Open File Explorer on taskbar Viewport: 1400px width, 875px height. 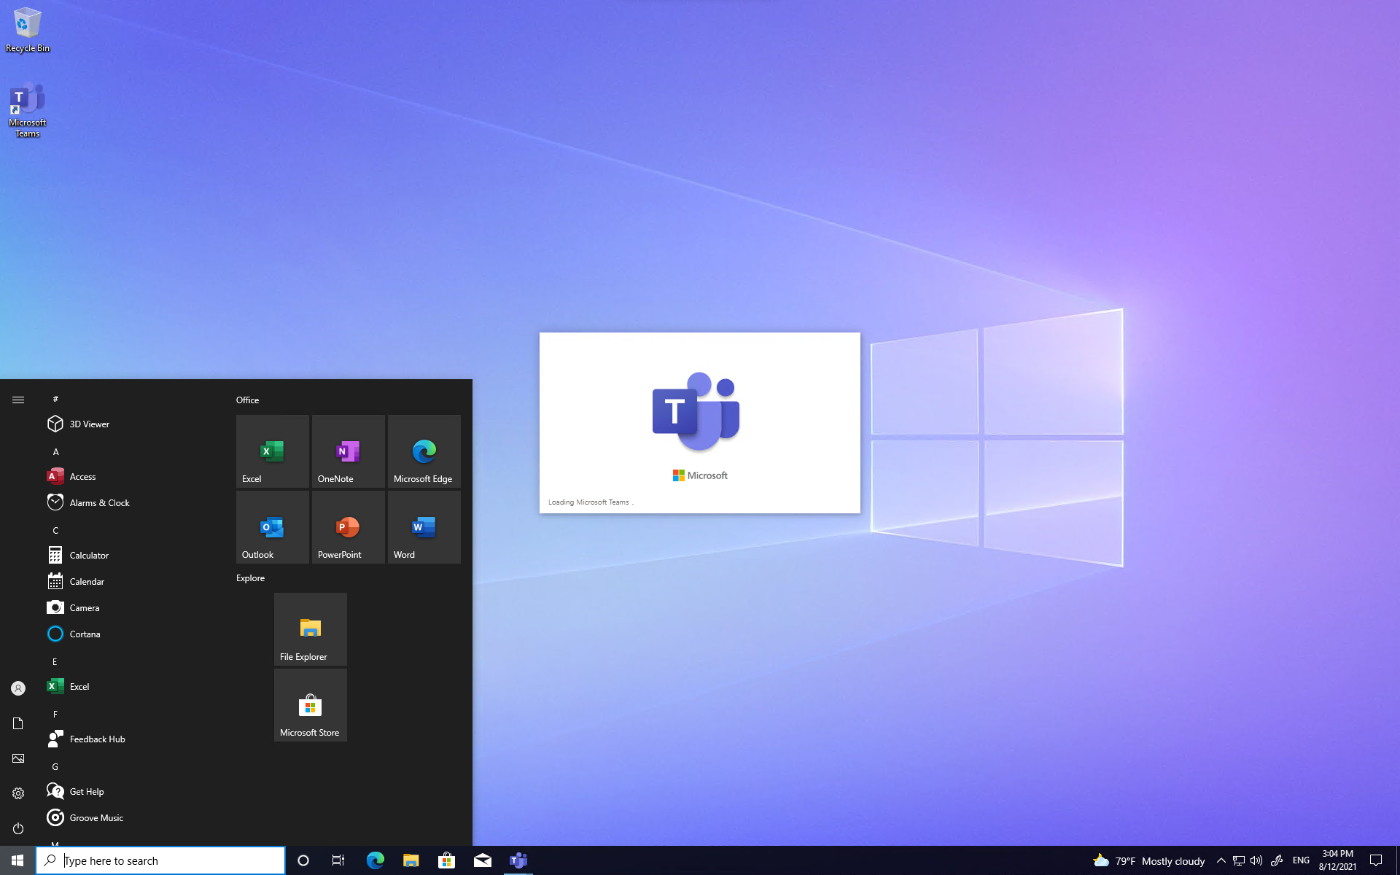click(x=411, y=860)
